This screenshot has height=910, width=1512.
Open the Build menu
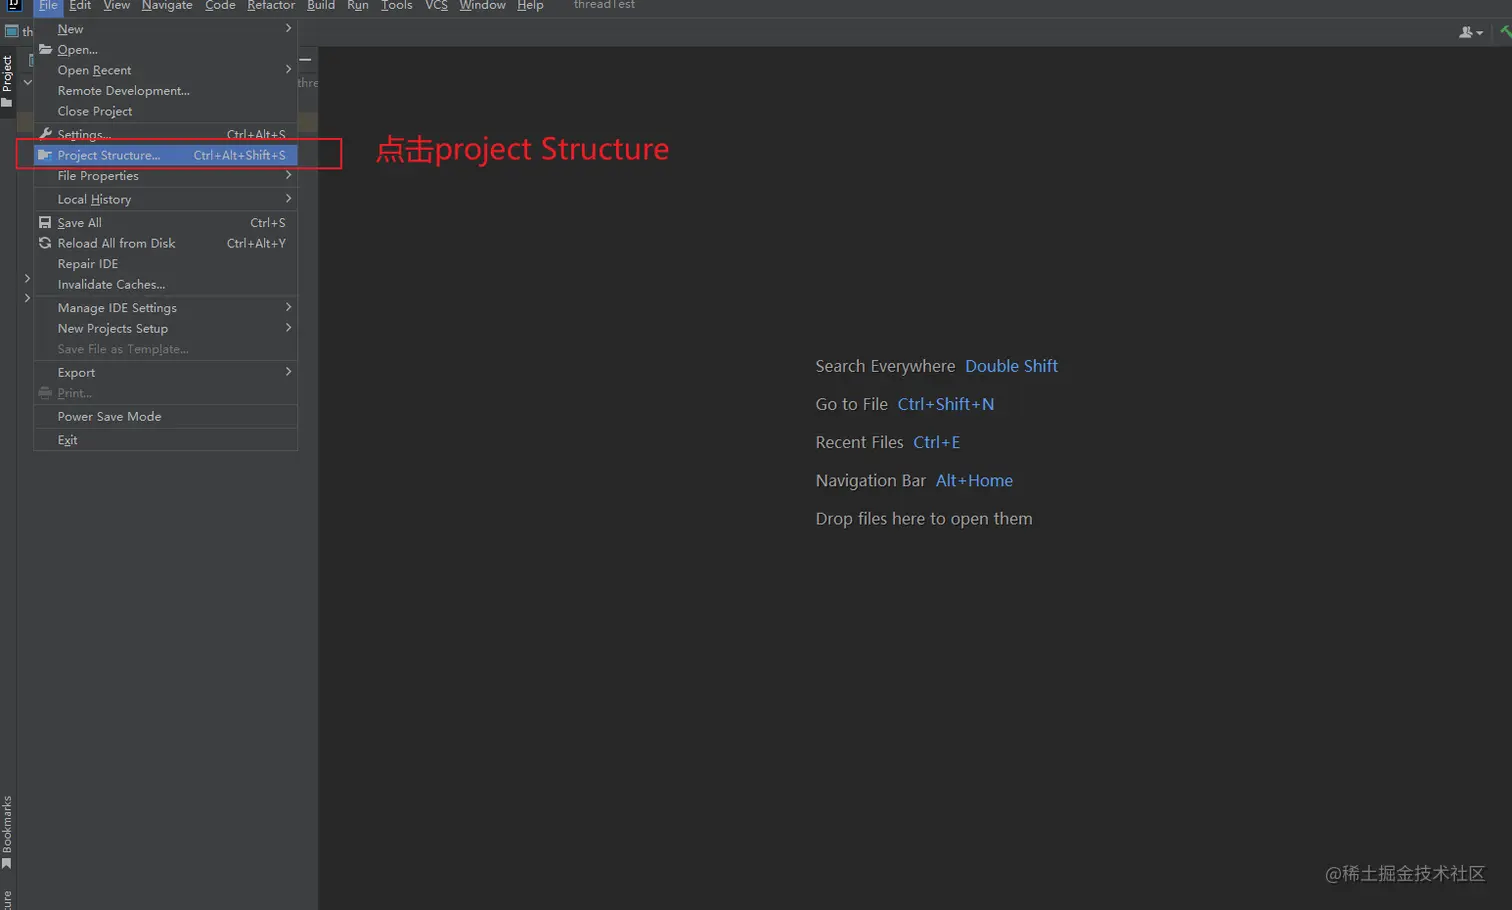(x=321, y=6)
